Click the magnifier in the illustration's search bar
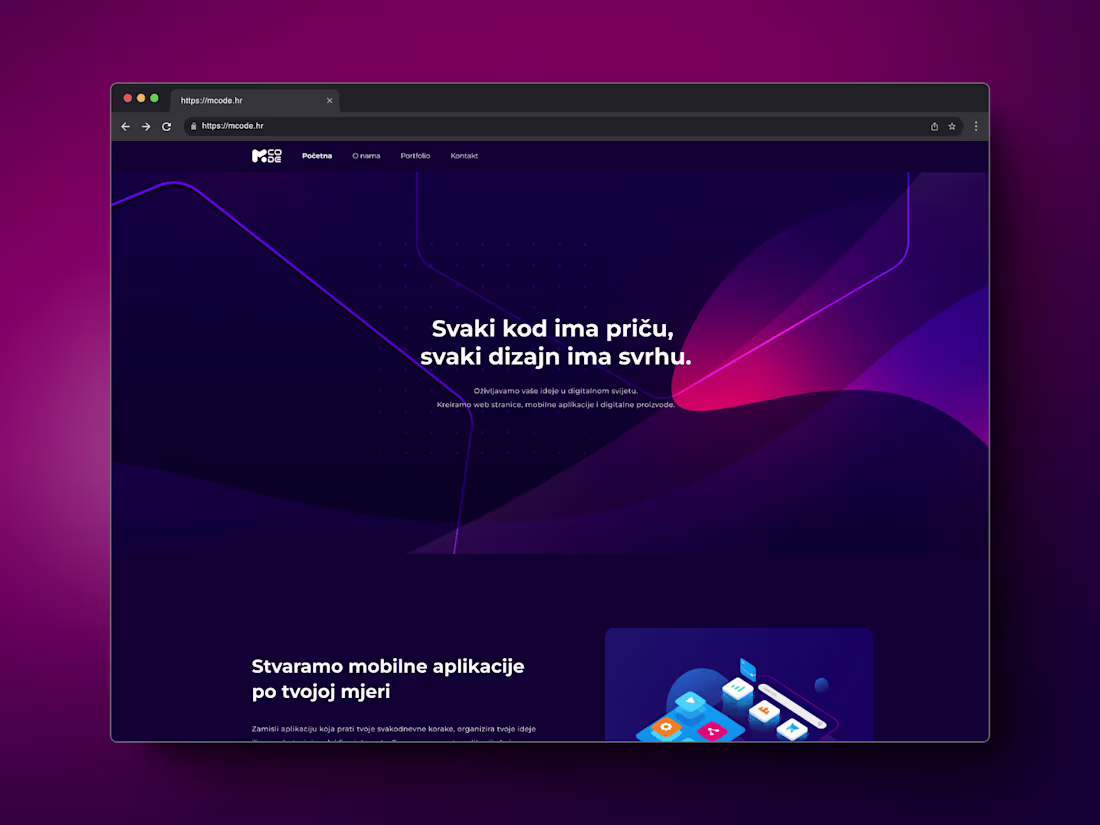 [820, 722]
